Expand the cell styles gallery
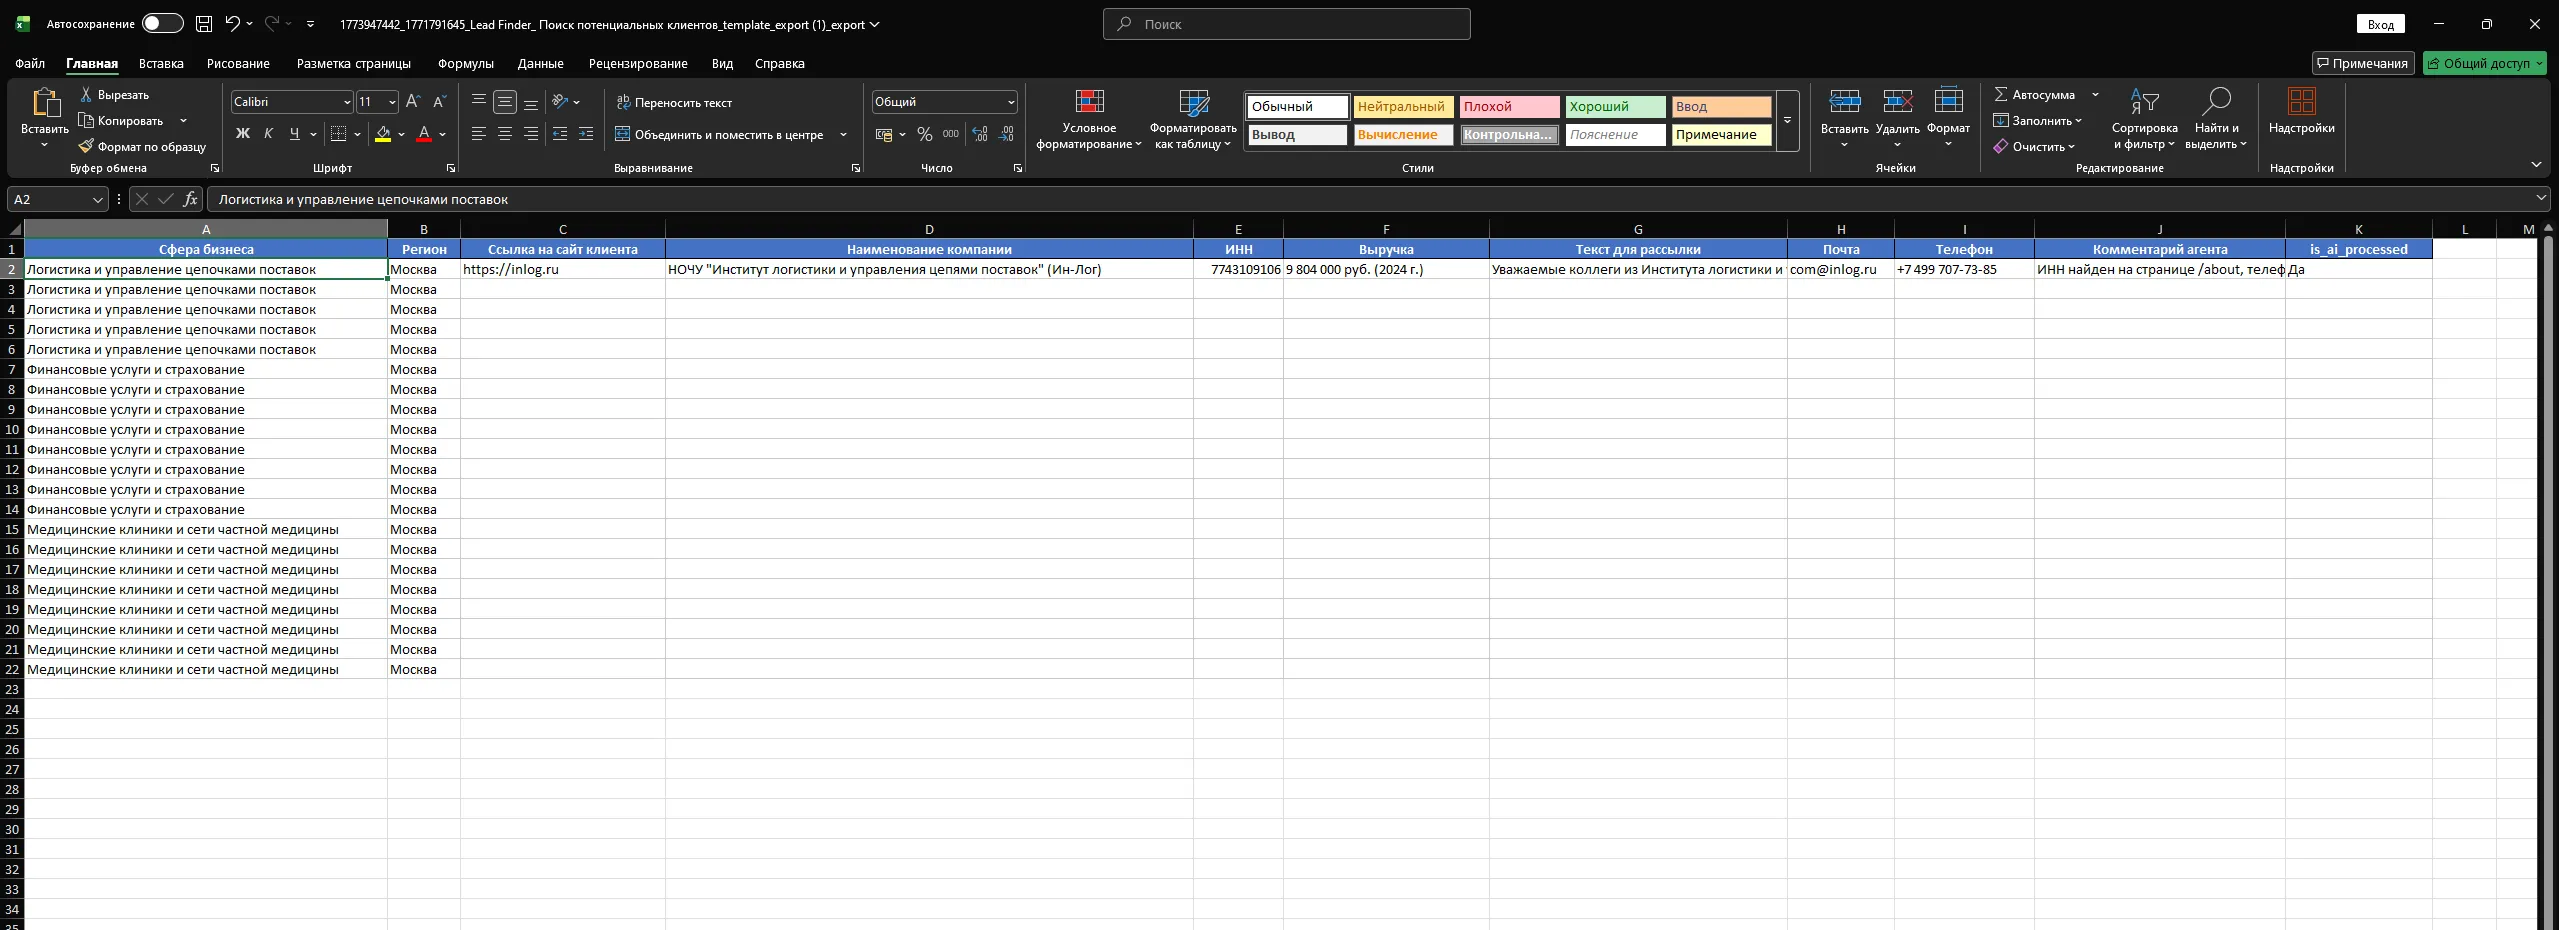Screen dimensions: 2559x930 [1787, 121]
